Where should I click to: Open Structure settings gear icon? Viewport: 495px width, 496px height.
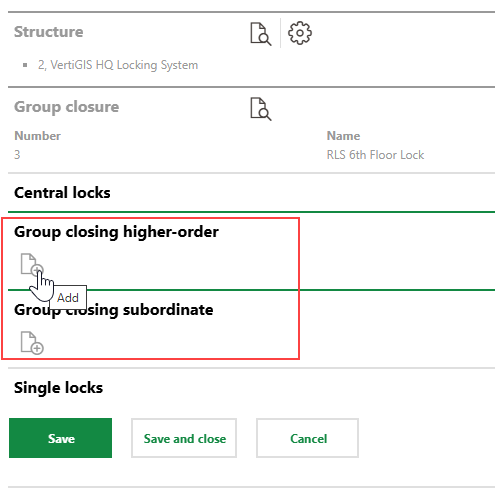[300, 33]
